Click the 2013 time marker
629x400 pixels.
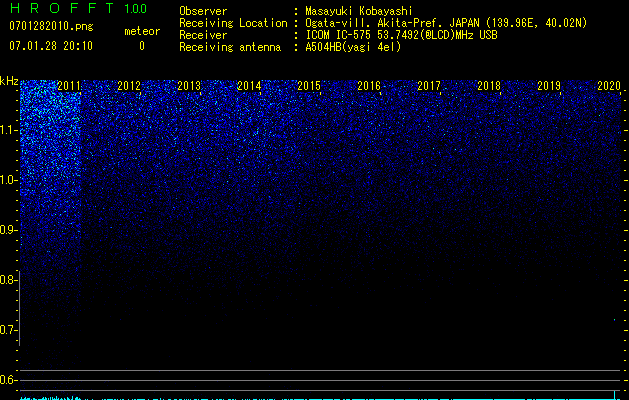coord(189,86)
